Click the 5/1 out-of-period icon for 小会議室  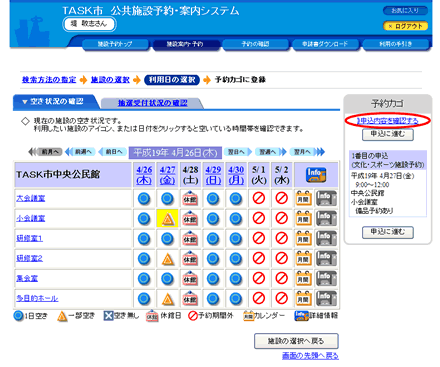click(259, 219)
